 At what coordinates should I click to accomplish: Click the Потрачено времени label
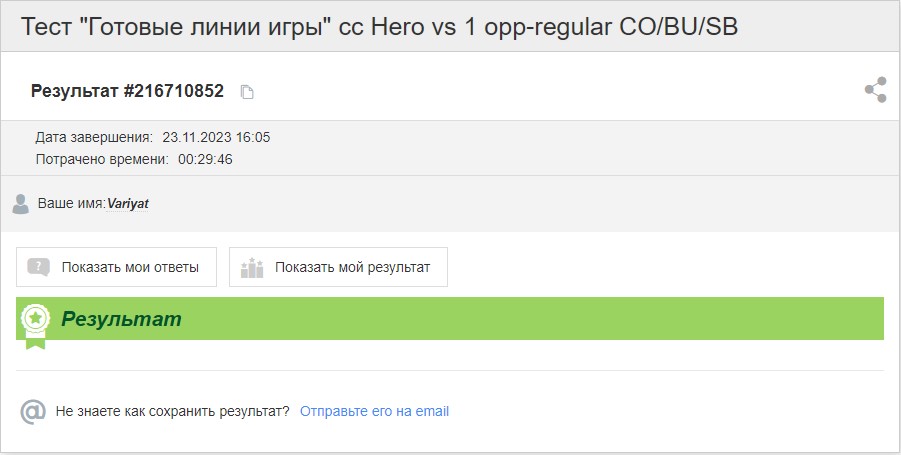coord(102,159)
